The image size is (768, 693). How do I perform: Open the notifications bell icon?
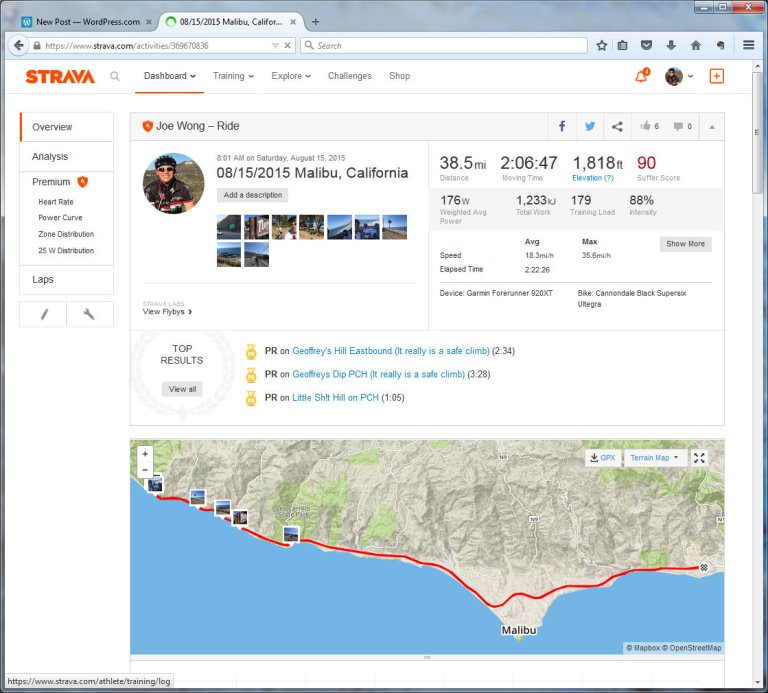click(642, 76)
